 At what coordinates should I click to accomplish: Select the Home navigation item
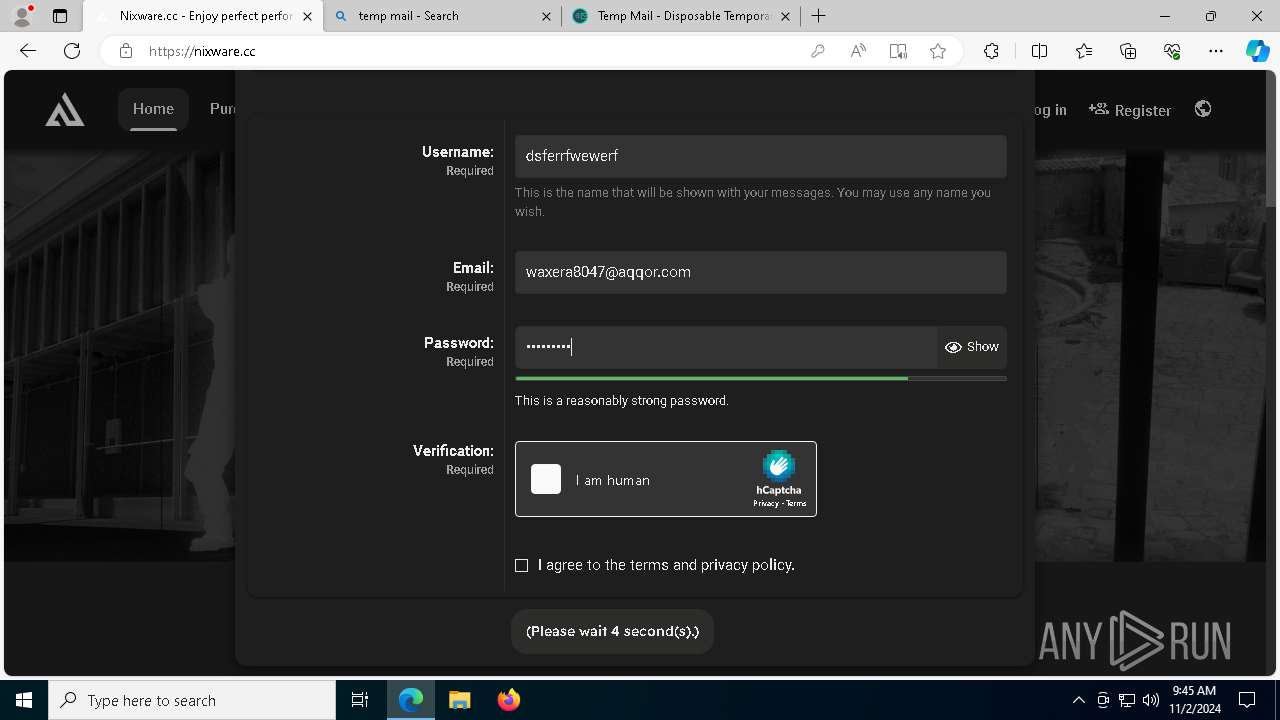153,109
